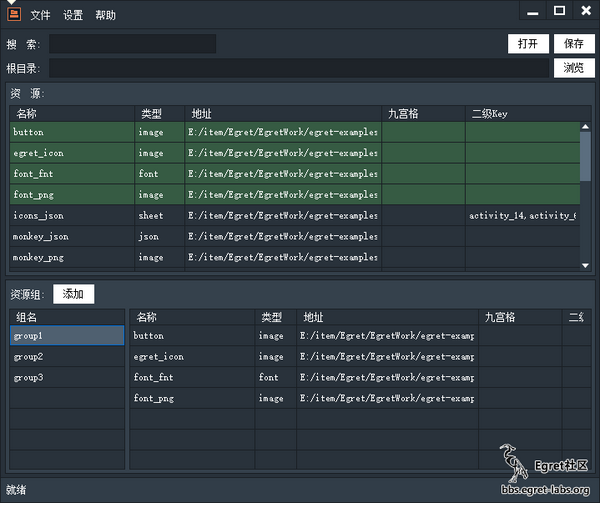Select the monkey_png resource row
Viewport: 600px width, 505px height.
[x=295, y=257]
